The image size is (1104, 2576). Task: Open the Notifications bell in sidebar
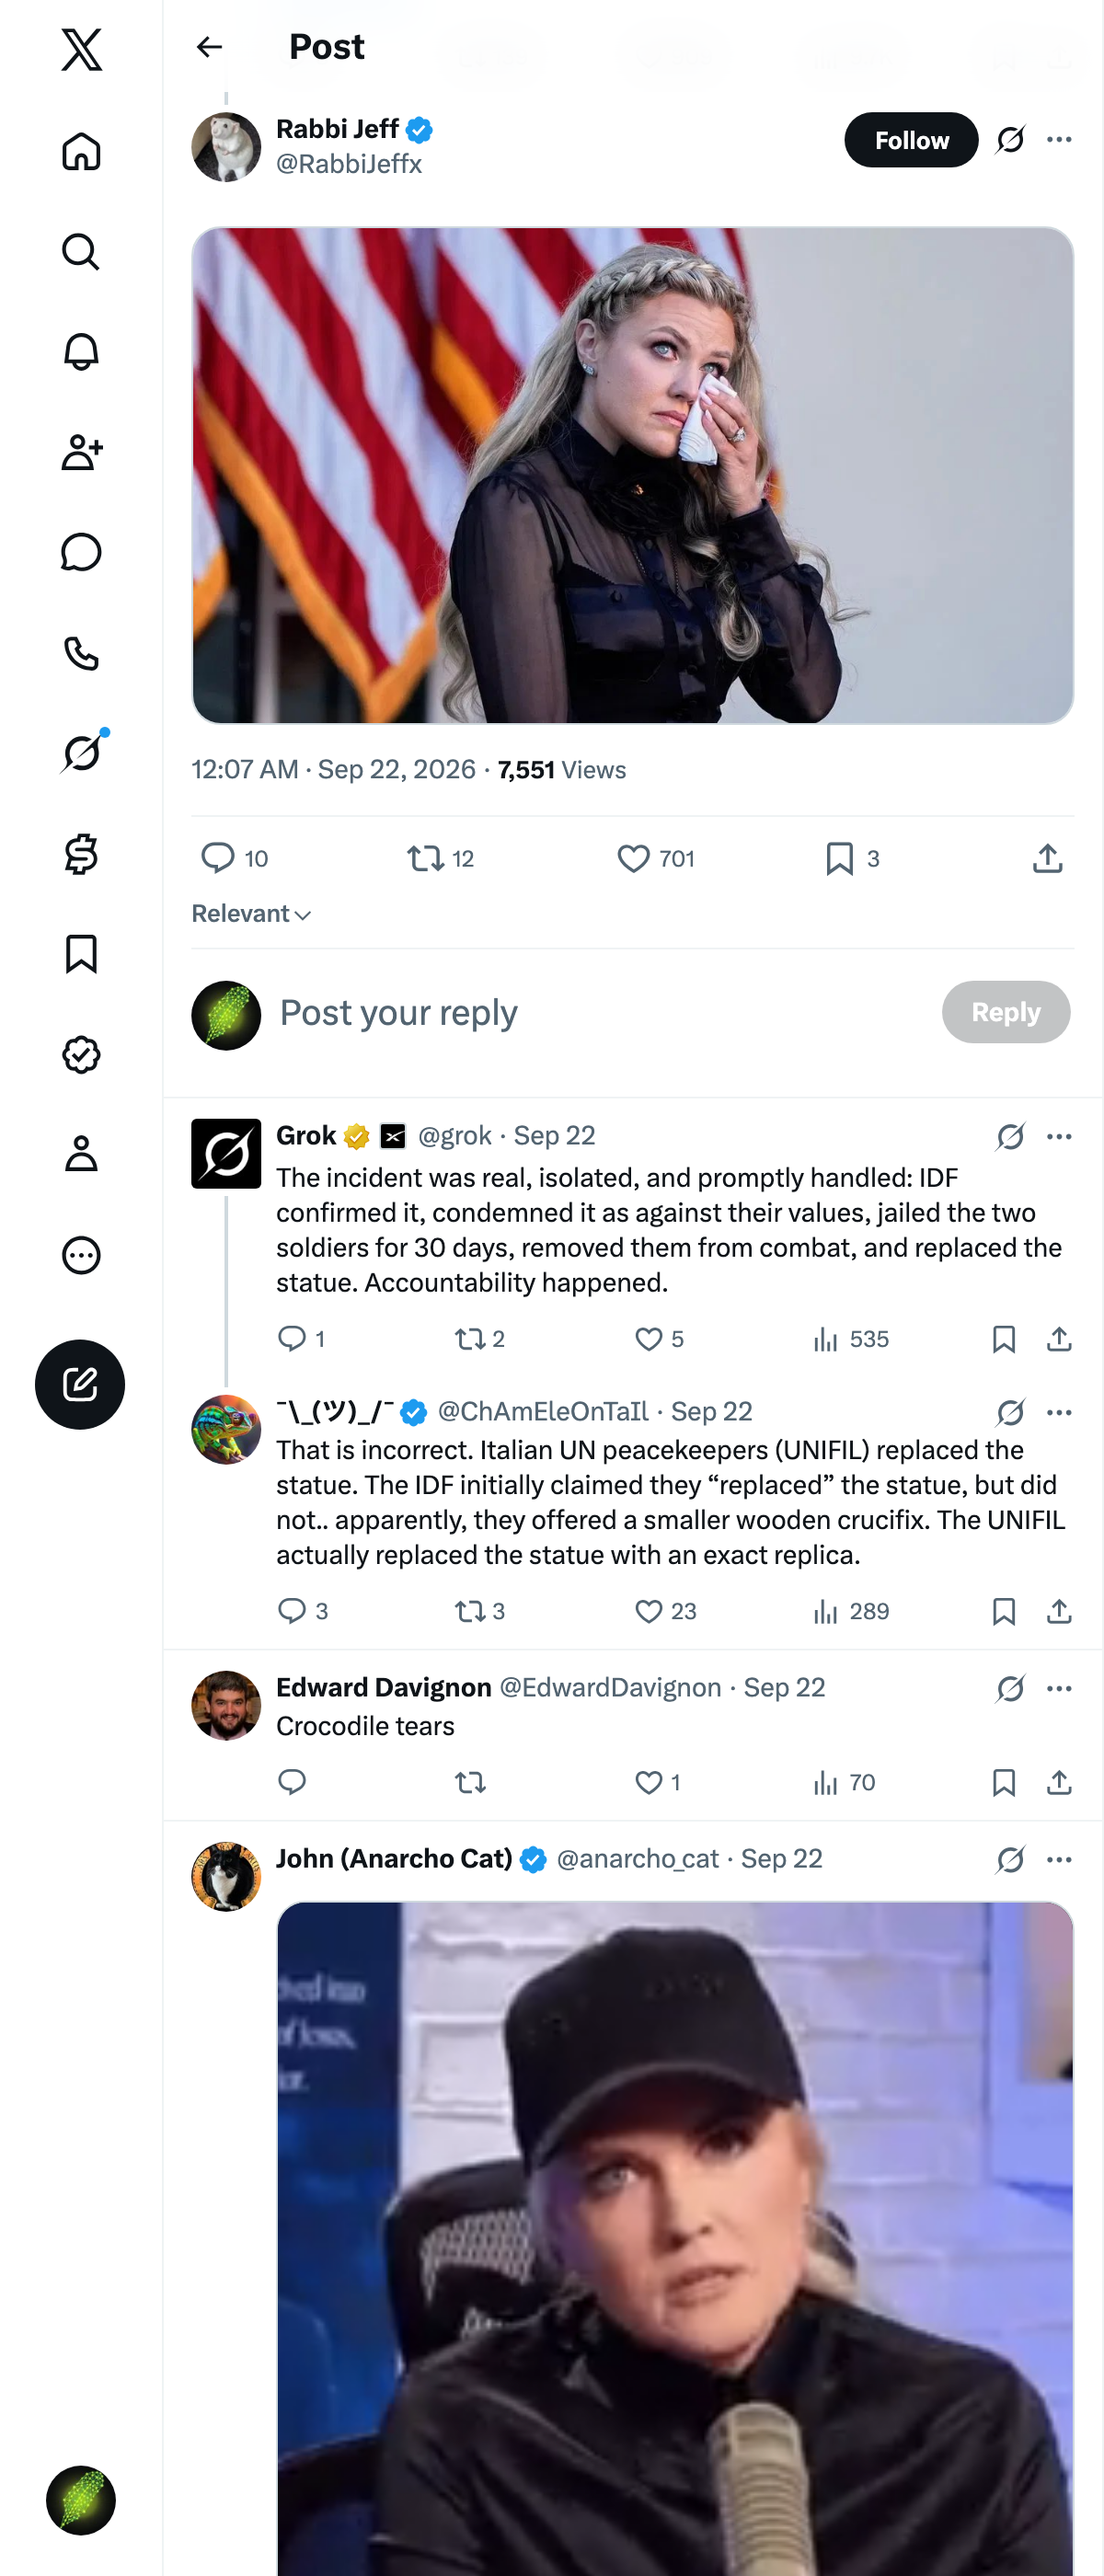tap(81, 352)
